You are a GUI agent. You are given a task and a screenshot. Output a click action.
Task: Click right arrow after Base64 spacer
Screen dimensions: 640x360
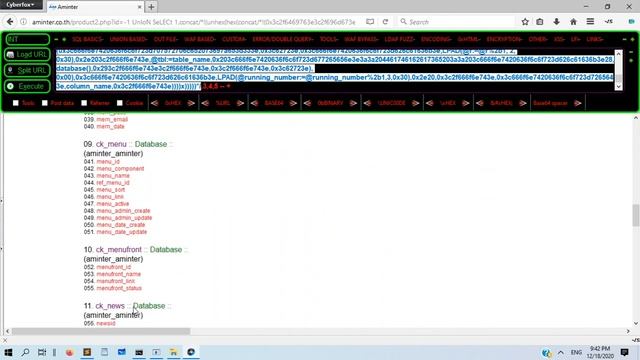(578, 103)
